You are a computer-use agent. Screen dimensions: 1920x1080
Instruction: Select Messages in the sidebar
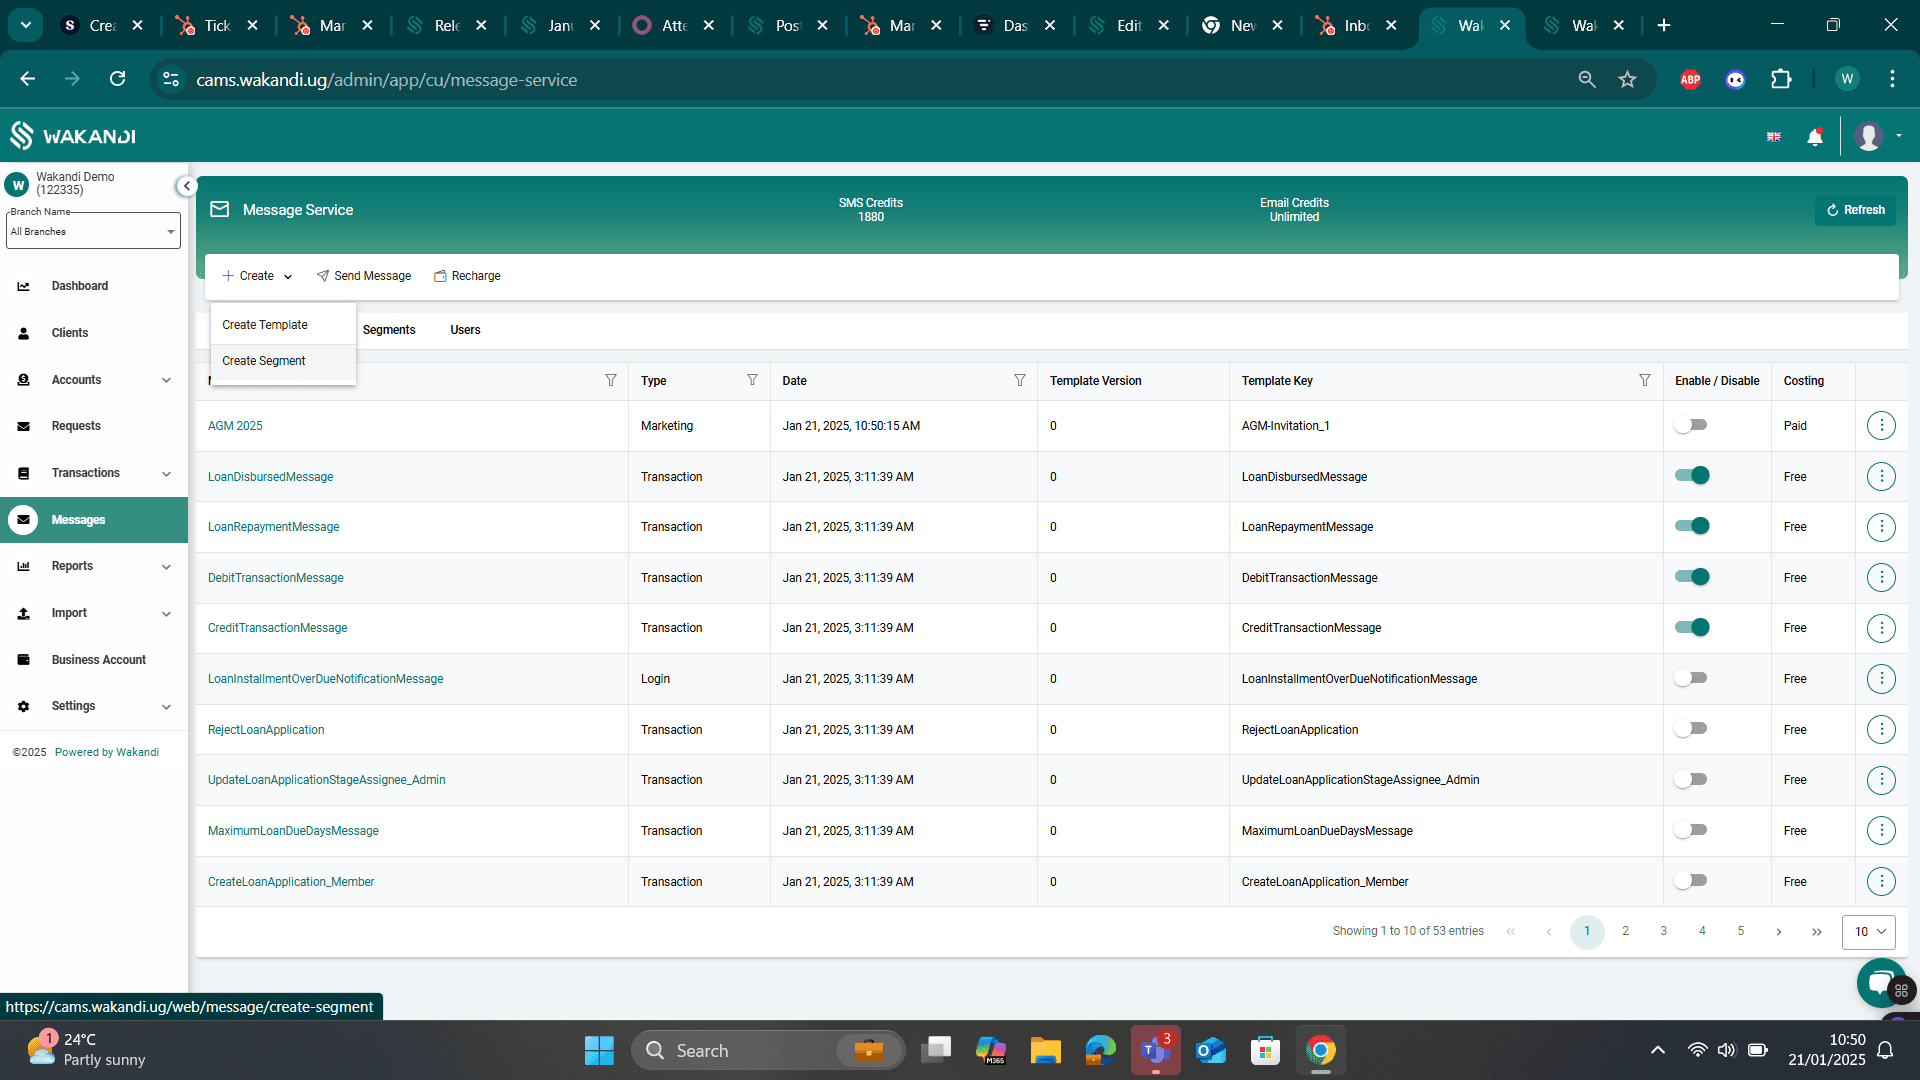pyautogui.click(x=94, y=520)
